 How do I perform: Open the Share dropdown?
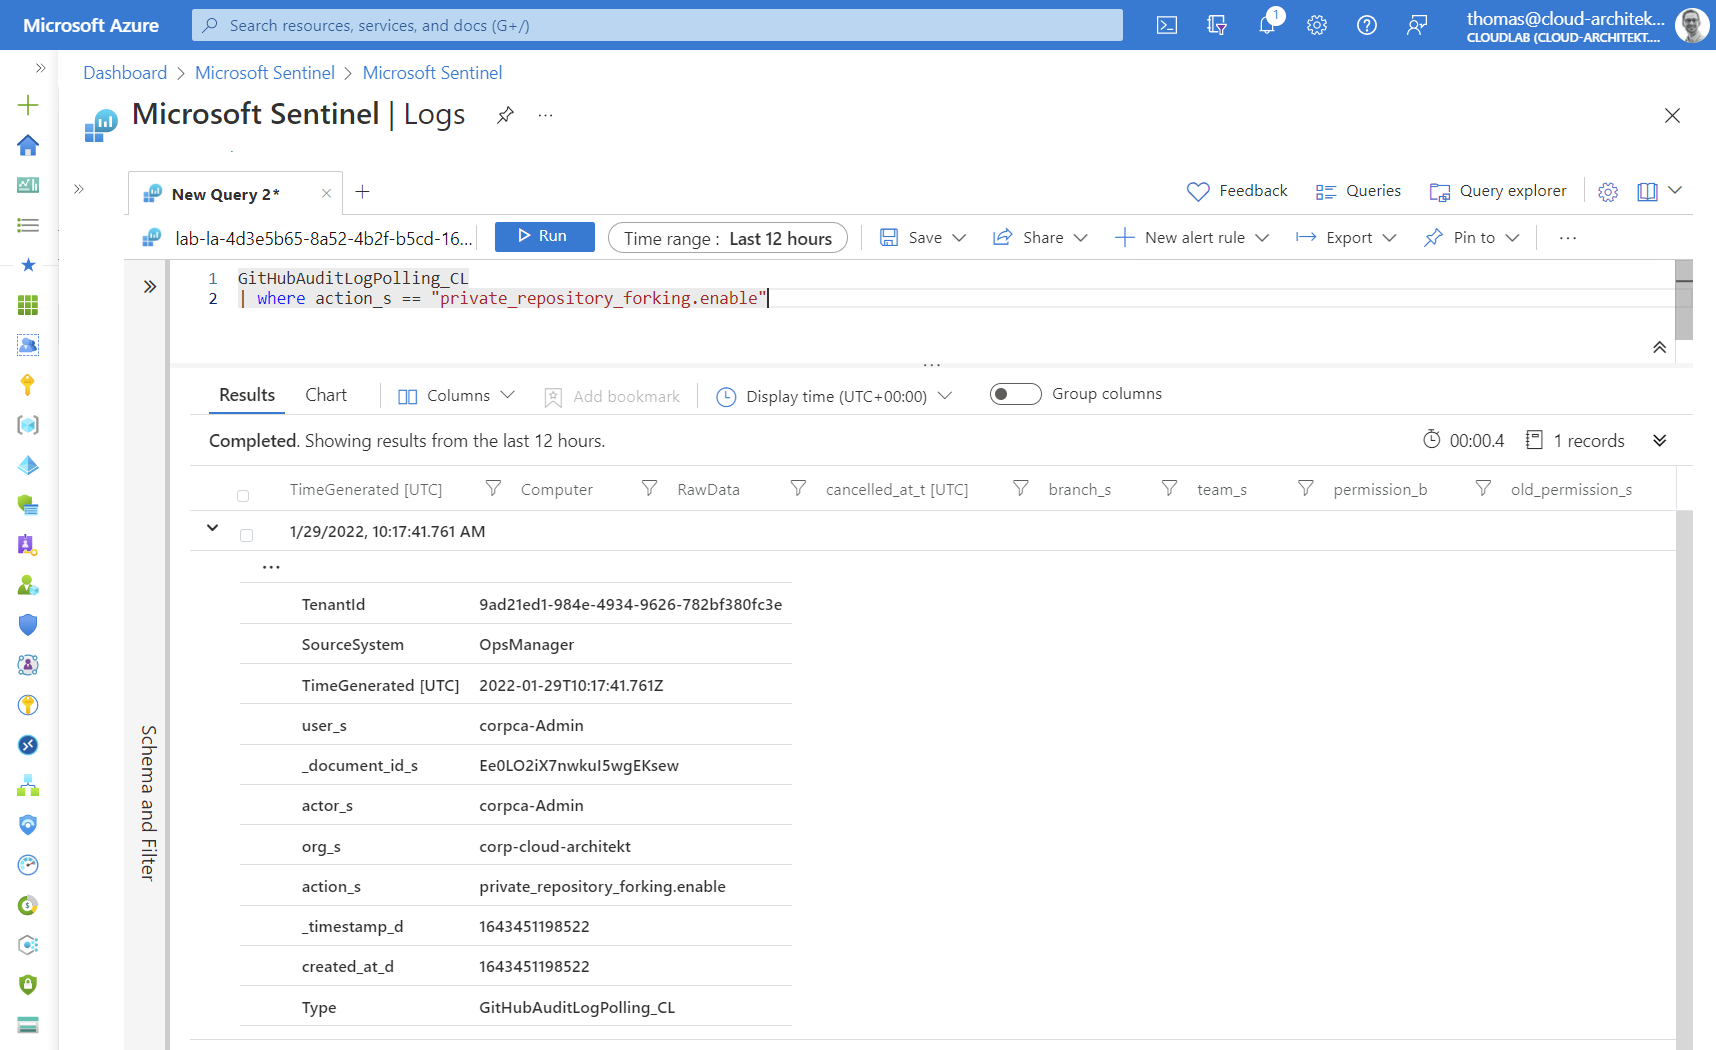click(x=1040, y=237)
